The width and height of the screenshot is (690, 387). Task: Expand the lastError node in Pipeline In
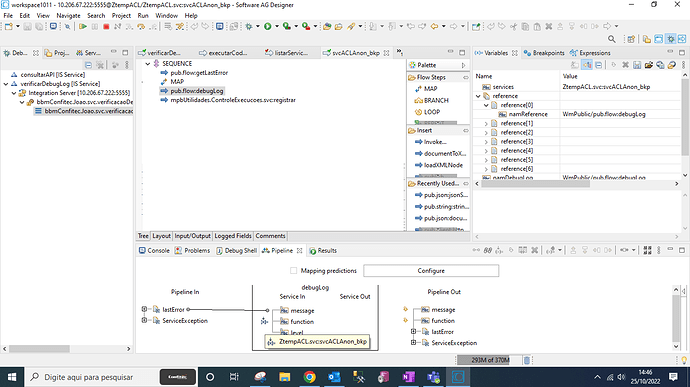144,309
